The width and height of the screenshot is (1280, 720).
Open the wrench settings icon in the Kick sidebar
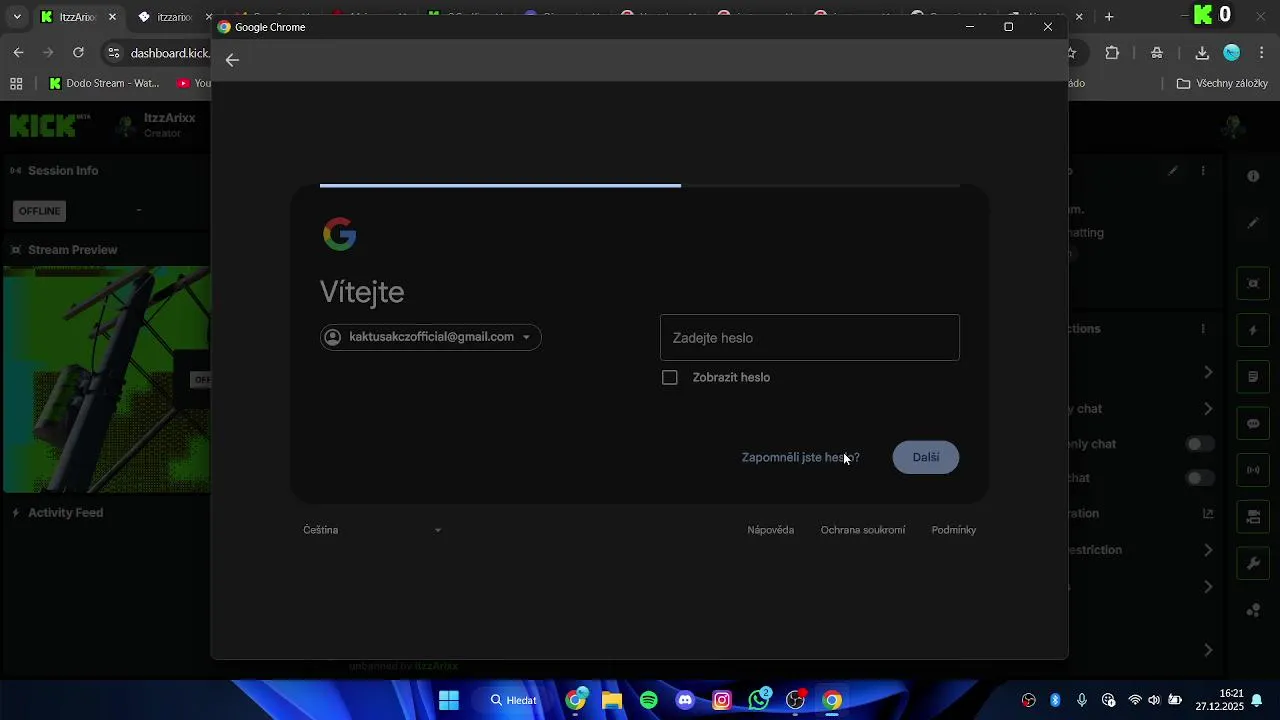pyautogui.click(x=1253, y=563)
